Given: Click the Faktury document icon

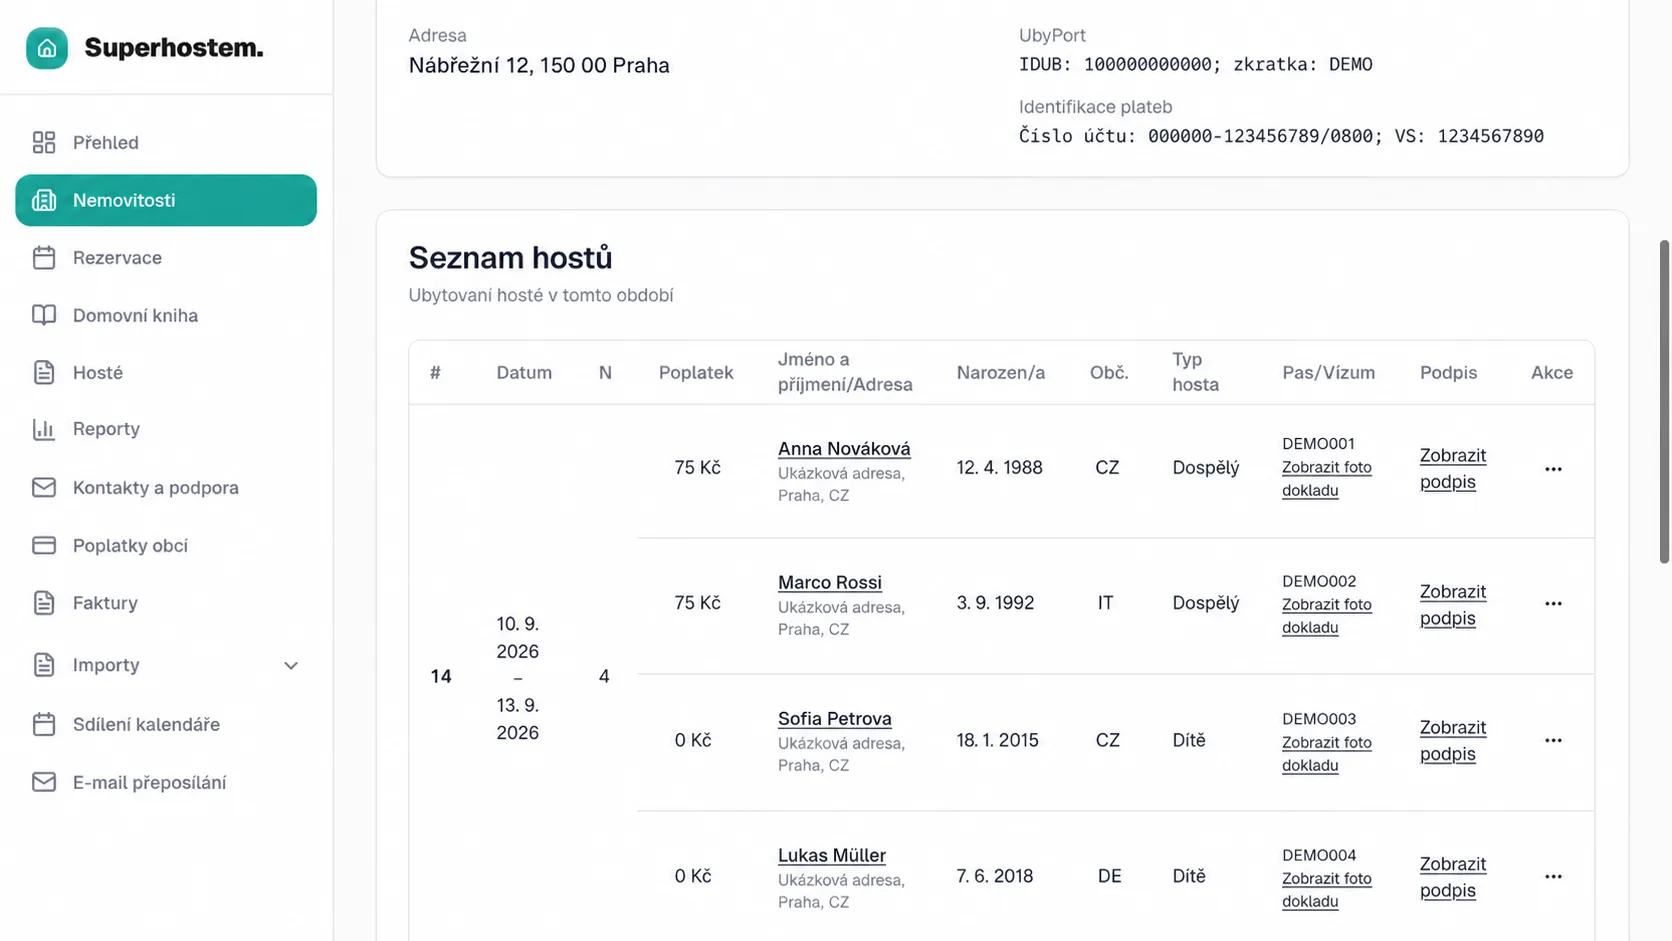Looking at the screenshot, I should pos(44,603).
